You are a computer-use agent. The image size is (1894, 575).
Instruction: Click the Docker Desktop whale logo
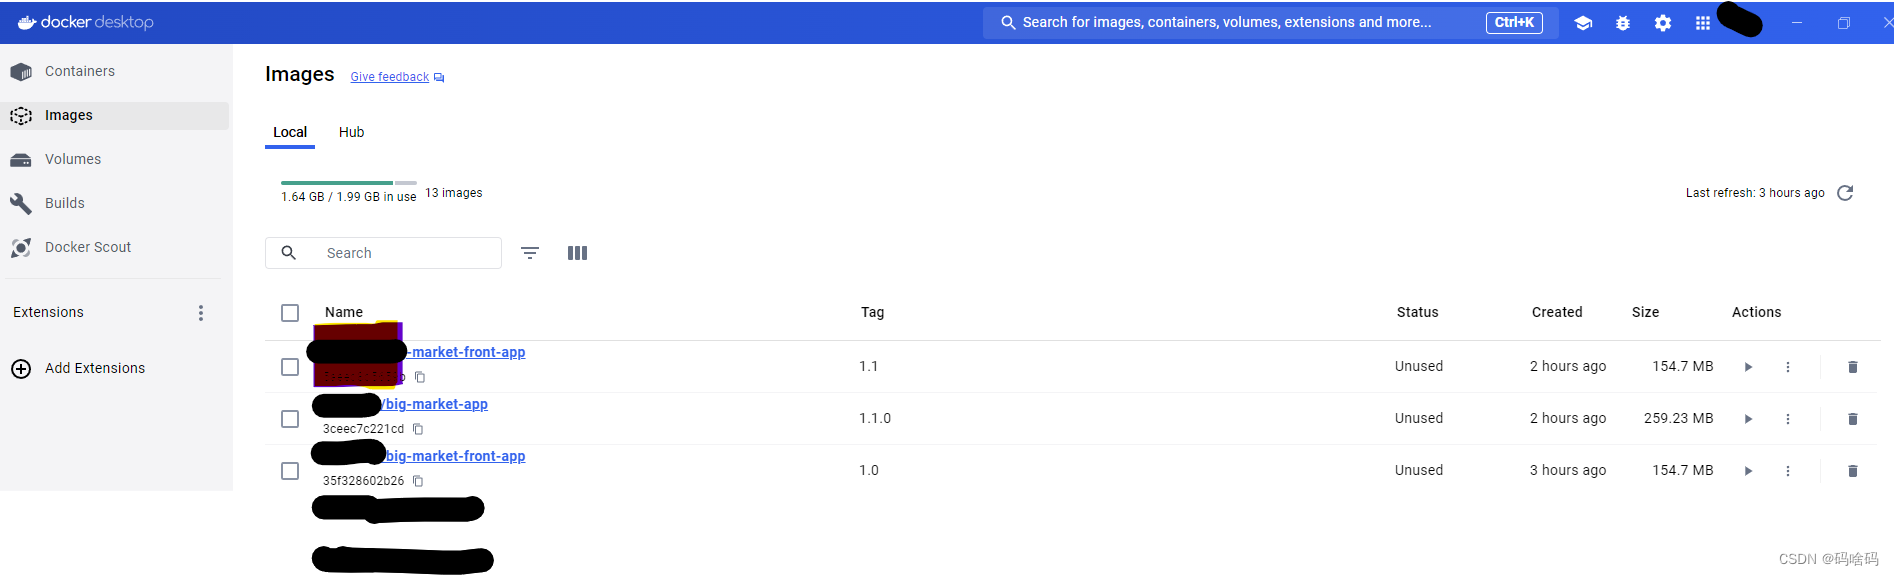(27, 22)
